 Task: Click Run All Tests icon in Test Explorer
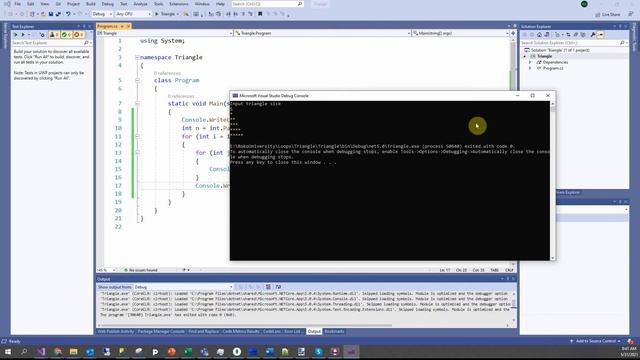16,35
